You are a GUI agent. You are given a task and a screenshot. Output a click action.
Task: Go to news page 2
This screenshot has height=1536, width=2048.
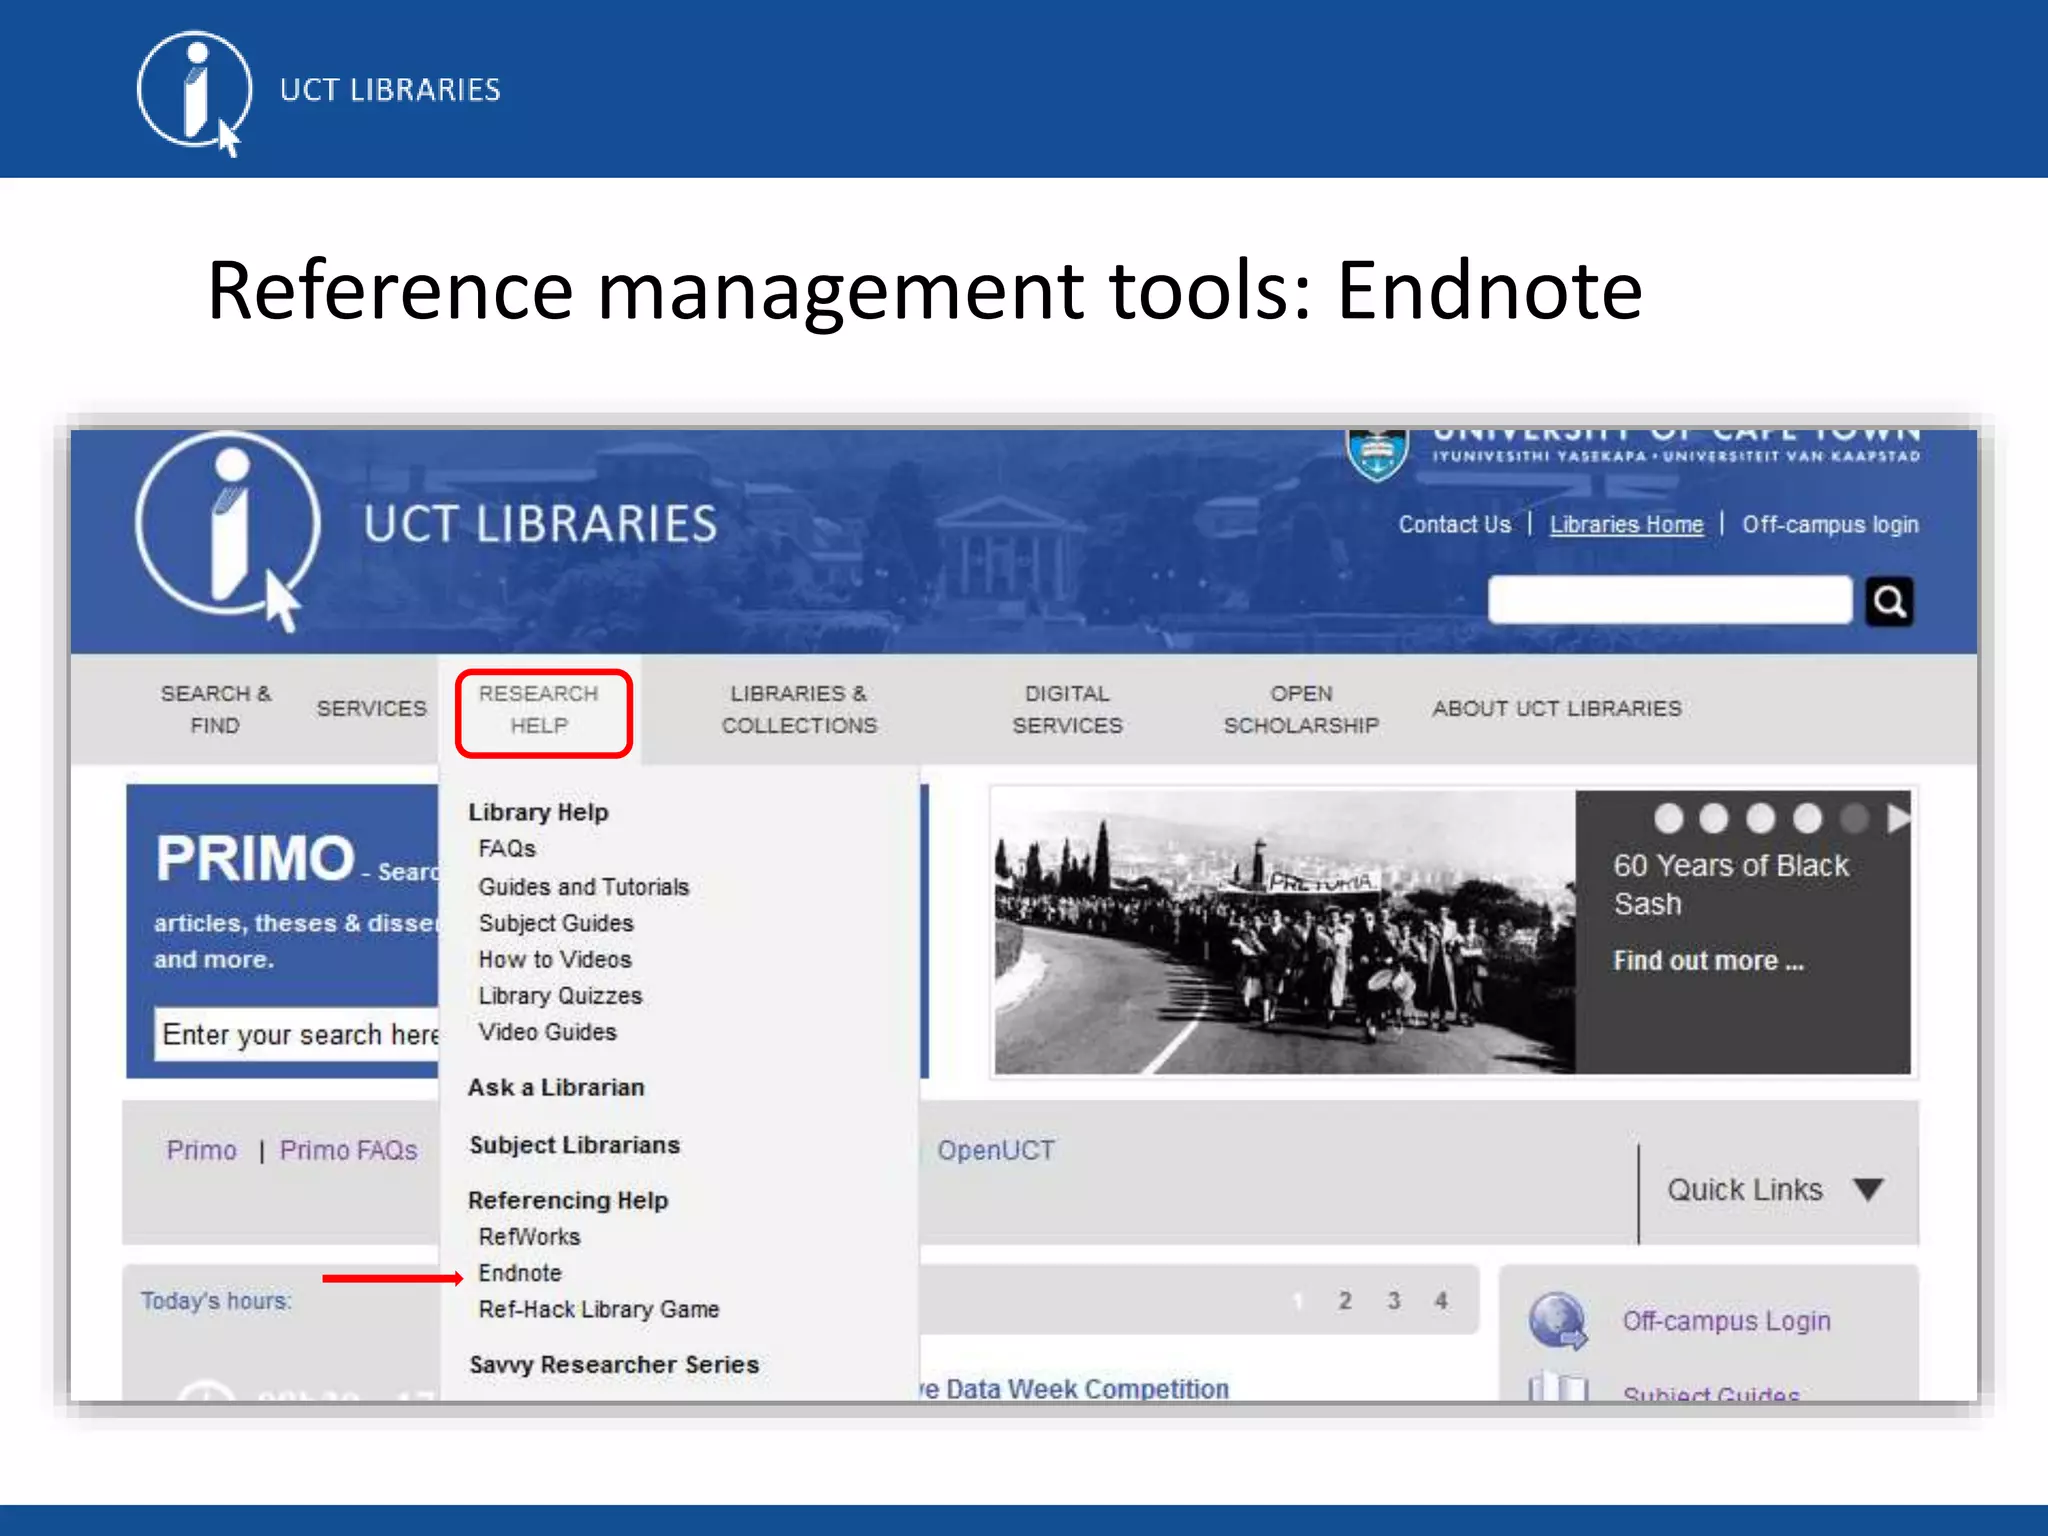pyautogui.click(x=1345, y=1300)
